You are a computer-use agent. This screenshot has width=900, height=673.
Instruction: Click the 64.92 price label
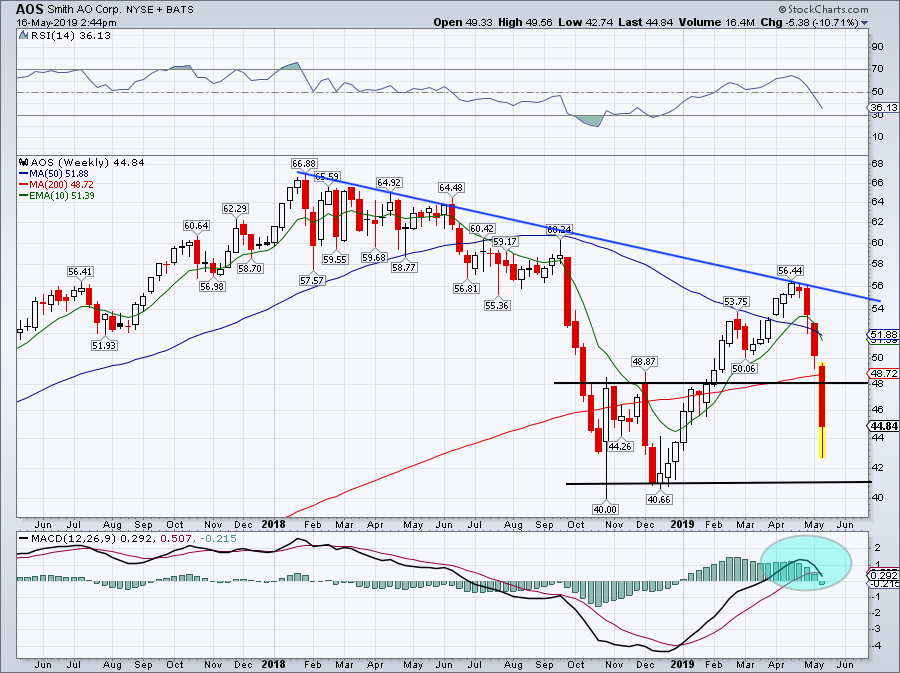(x=389, y=182)
